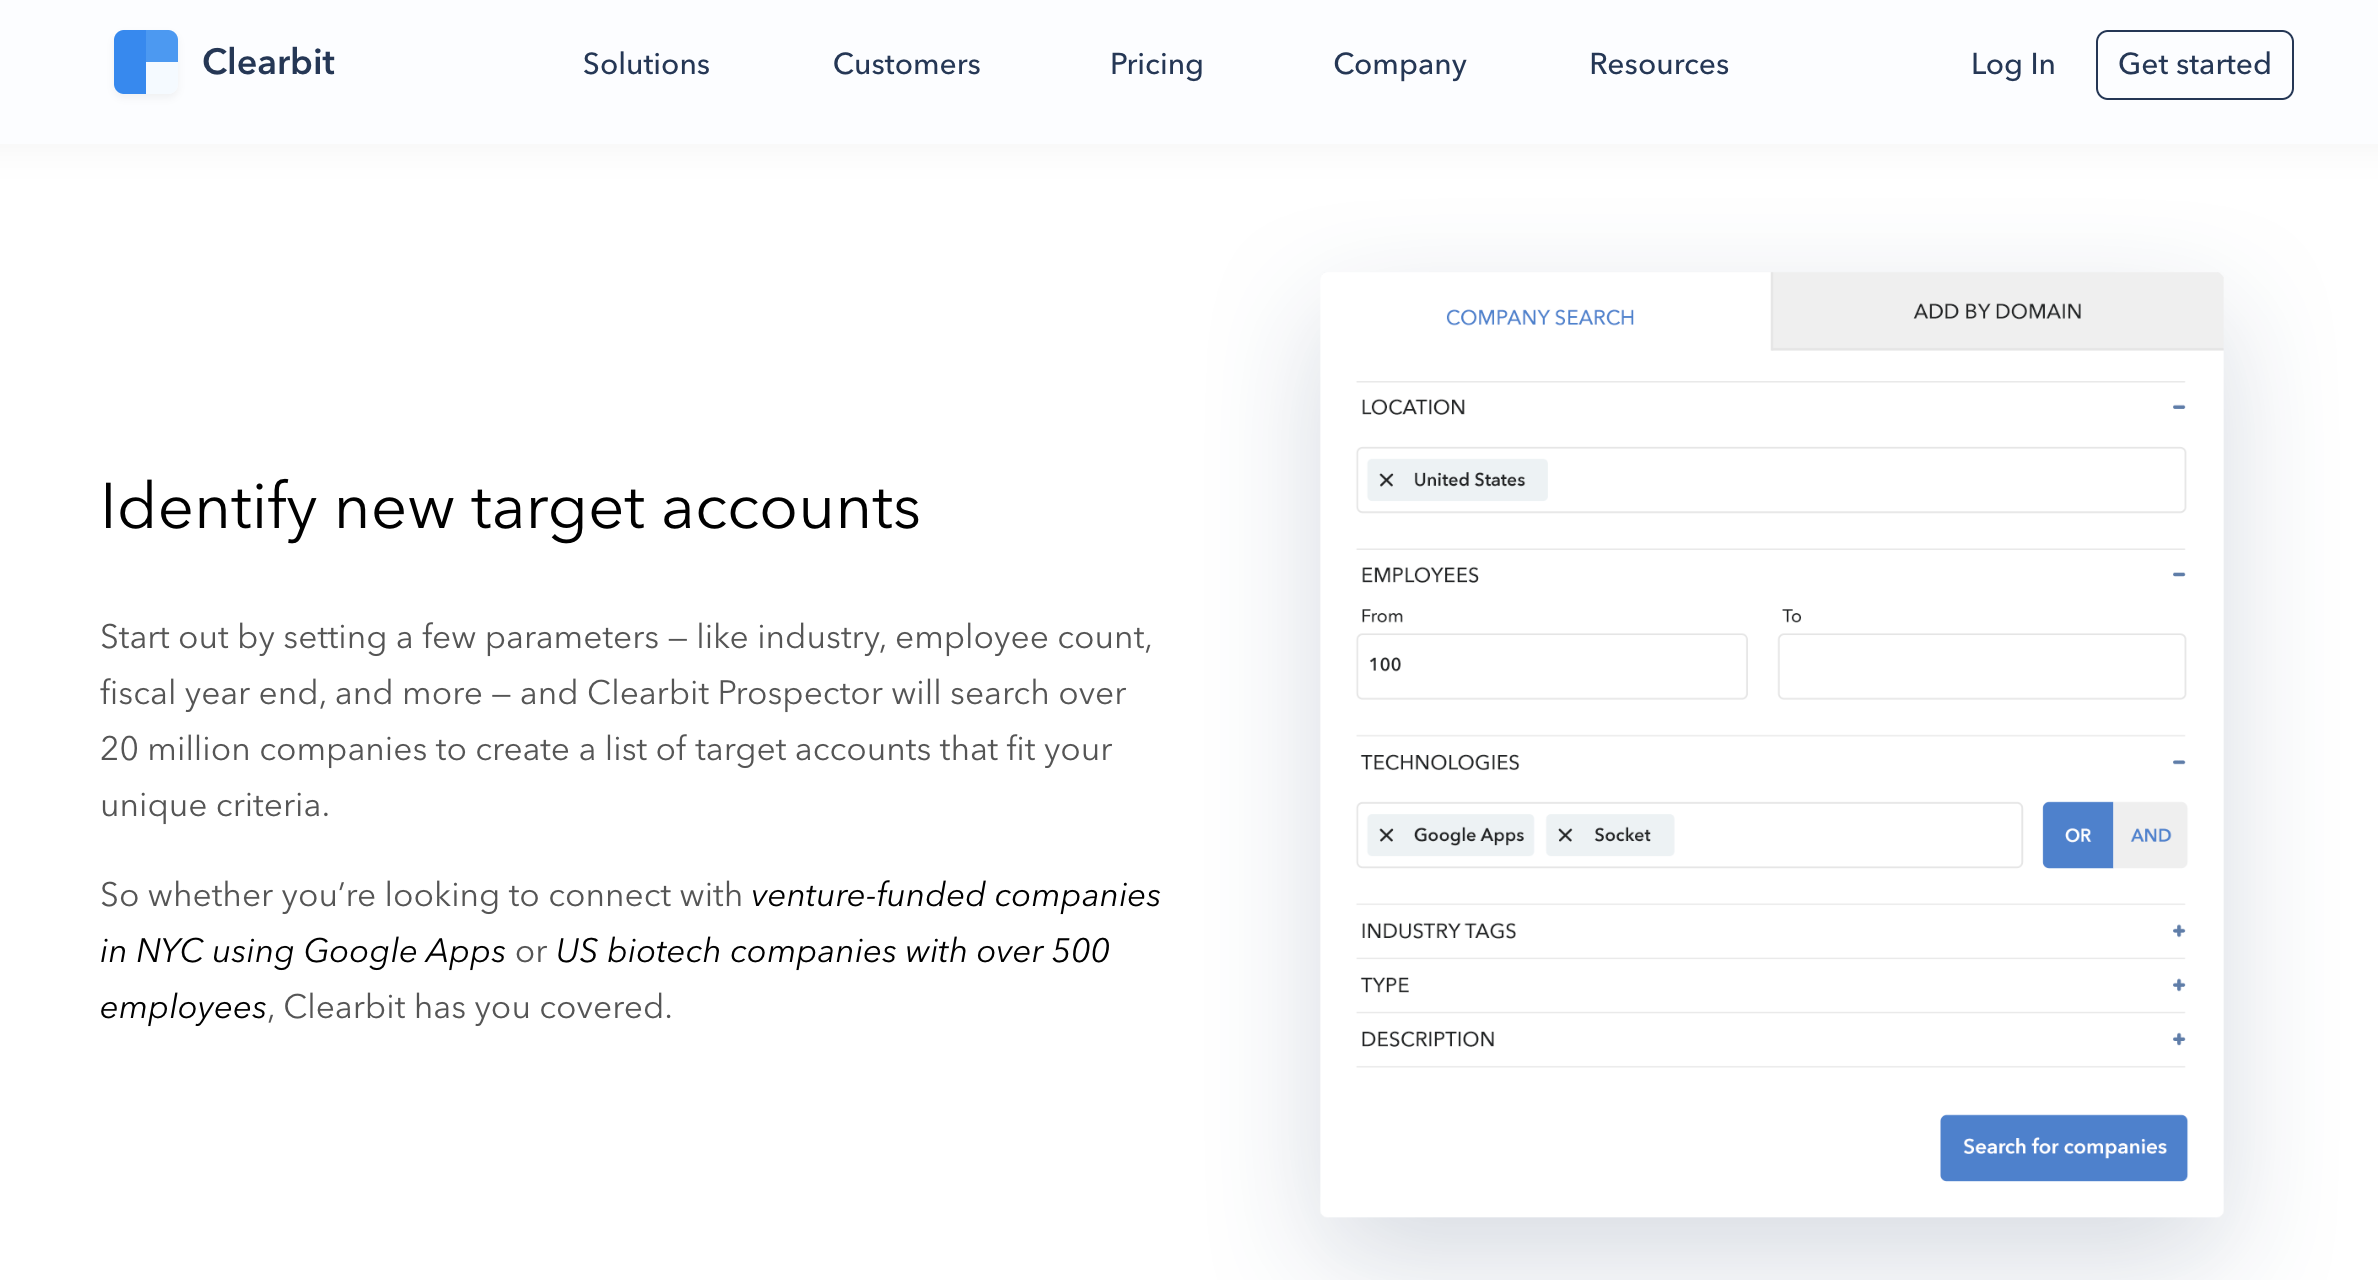Toggle the OR button for Technologies
Image resolution: width=2378 pixels, height=1280 pixels.
[2079, 834]
